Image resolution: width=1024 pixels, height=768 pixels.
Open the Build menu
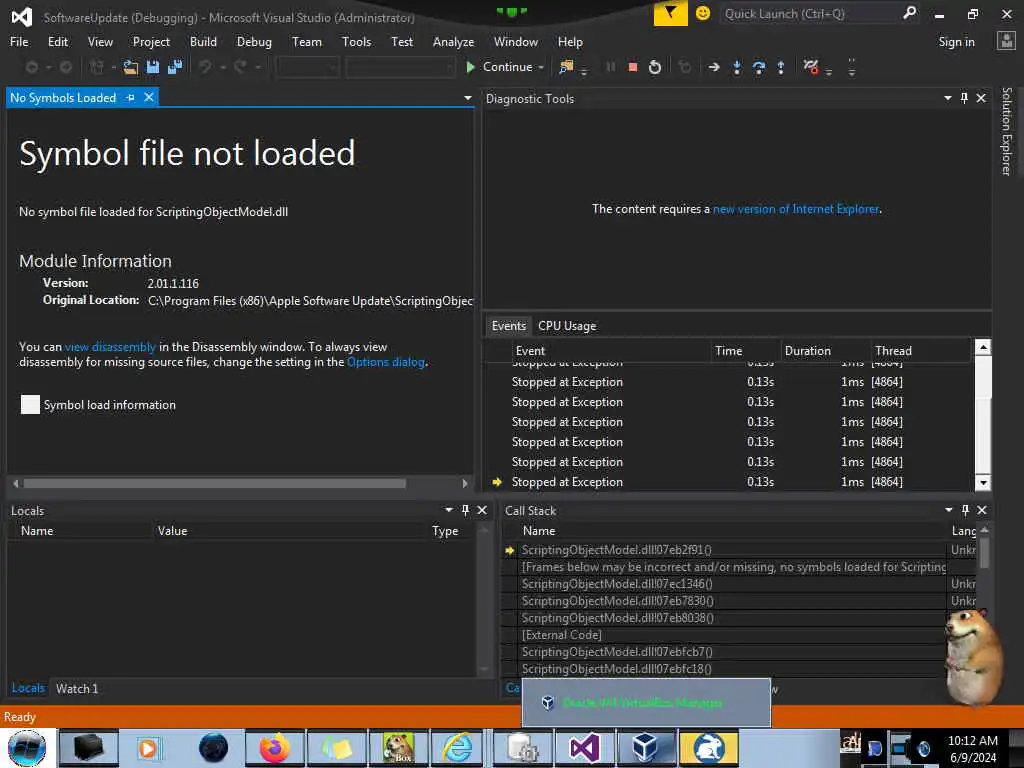(x=203, y=42)
